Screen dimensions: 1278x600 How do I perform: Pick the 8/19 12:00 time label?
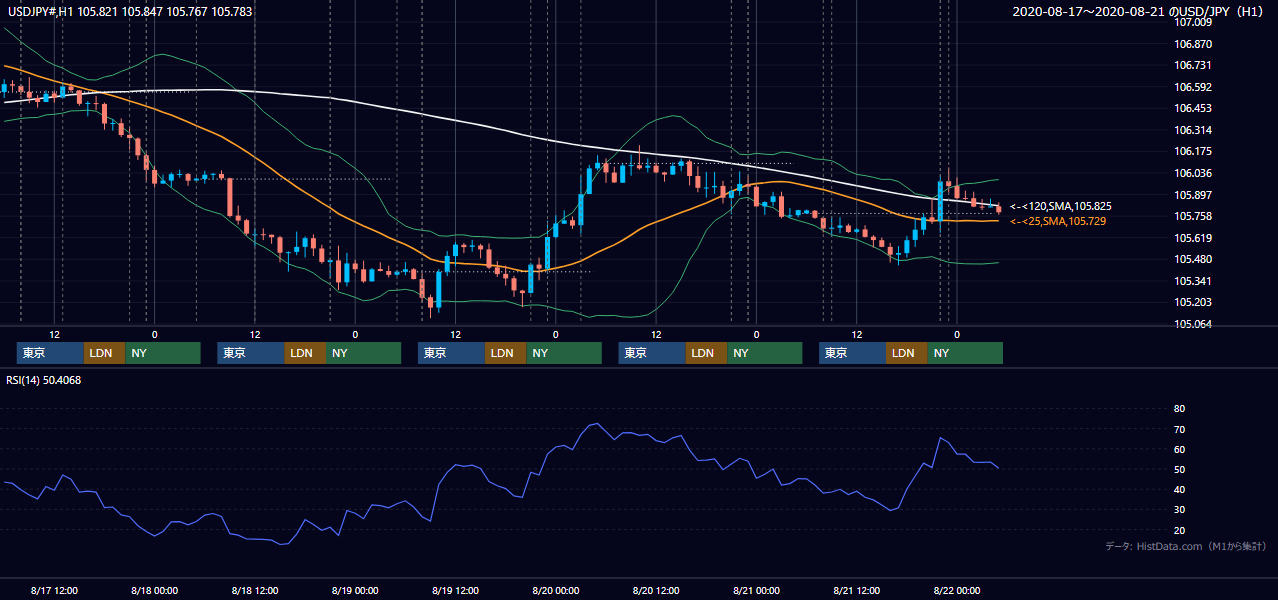coord(455,591)
